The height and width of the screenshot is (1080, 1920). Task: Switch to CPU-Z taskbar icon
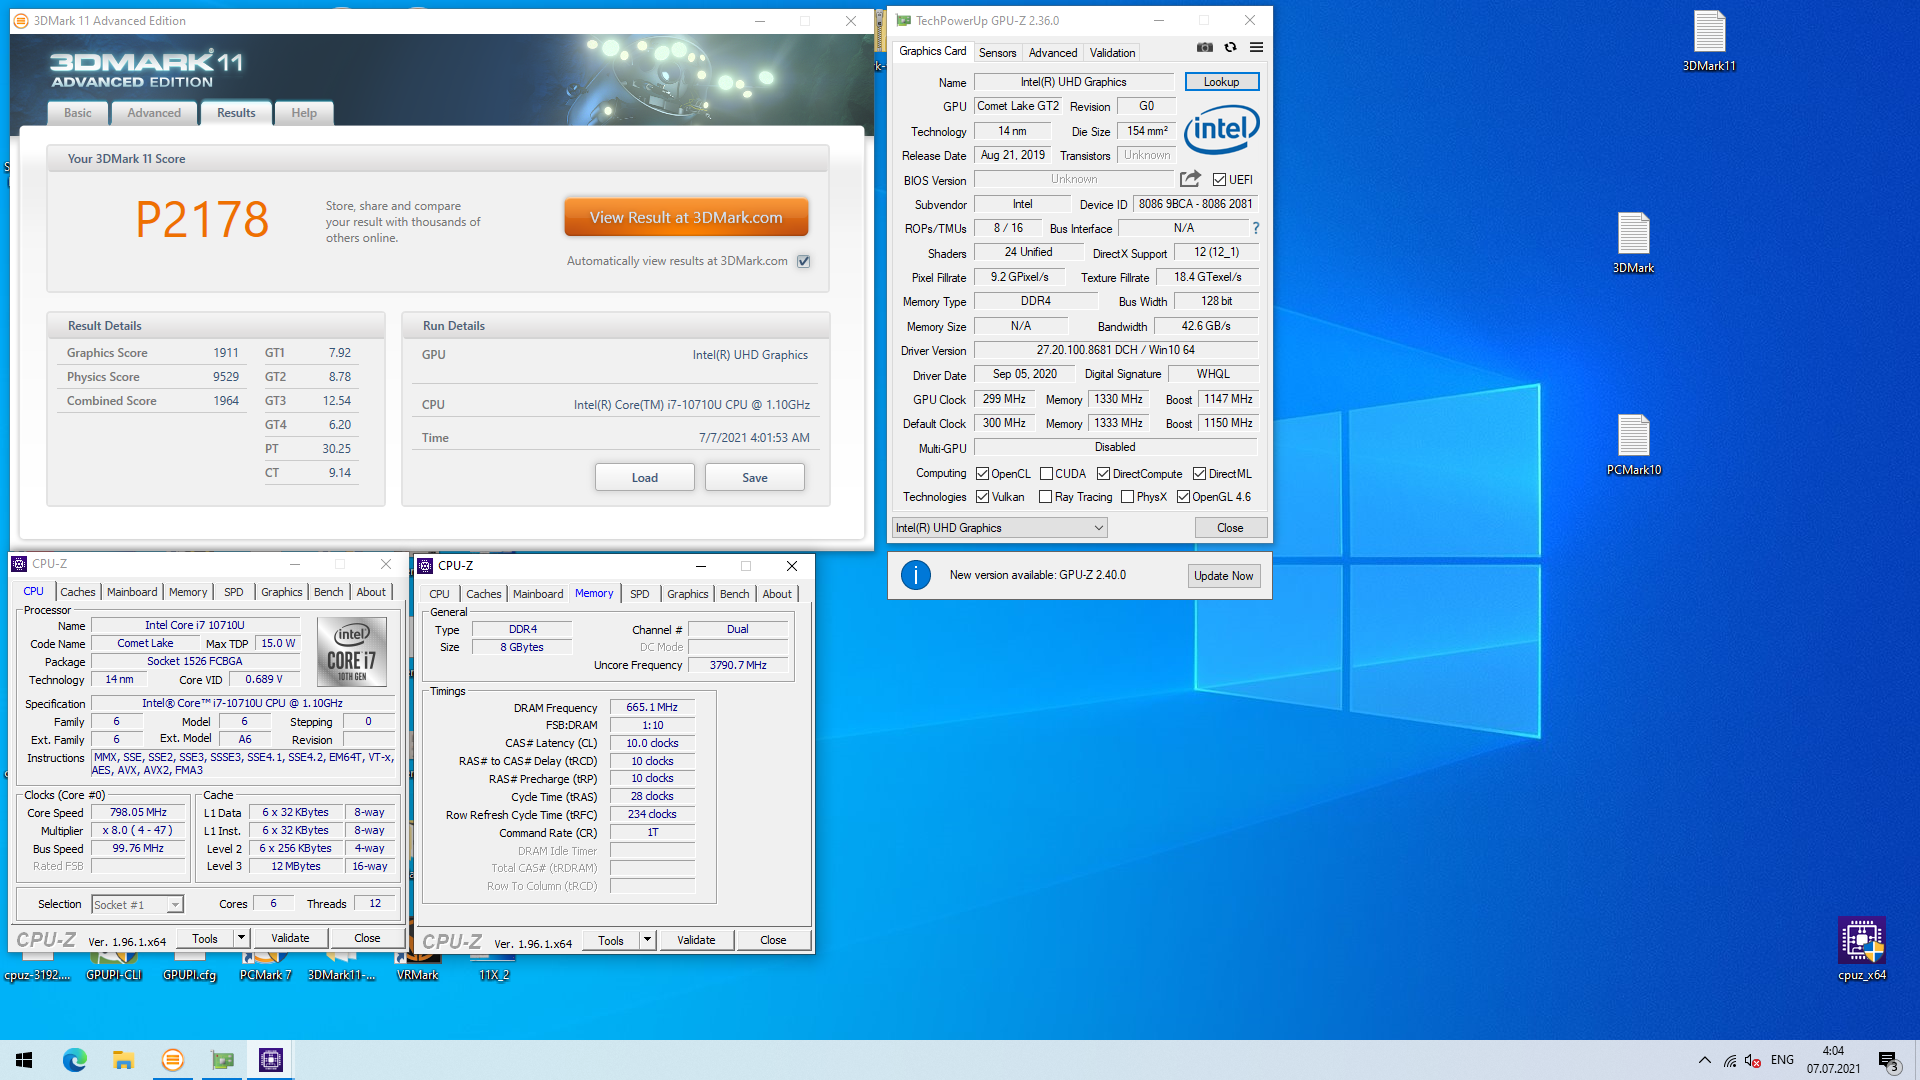pos(271,1060)
